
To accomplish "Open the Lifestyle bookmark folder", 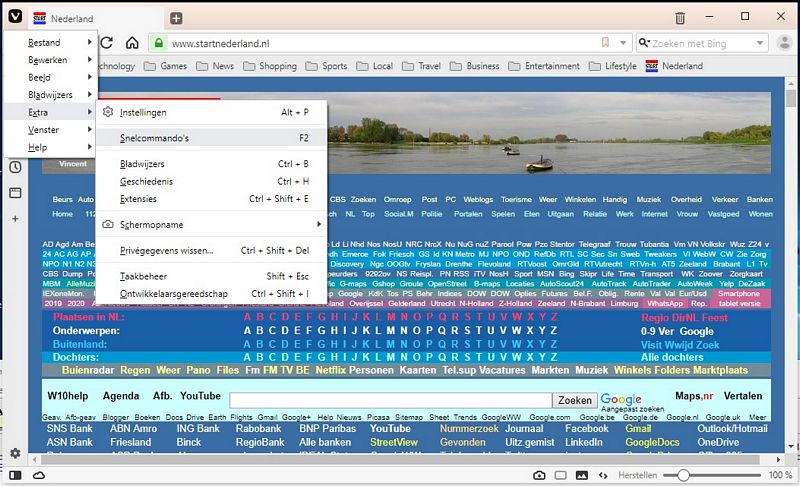I will (x=613, y=66).
